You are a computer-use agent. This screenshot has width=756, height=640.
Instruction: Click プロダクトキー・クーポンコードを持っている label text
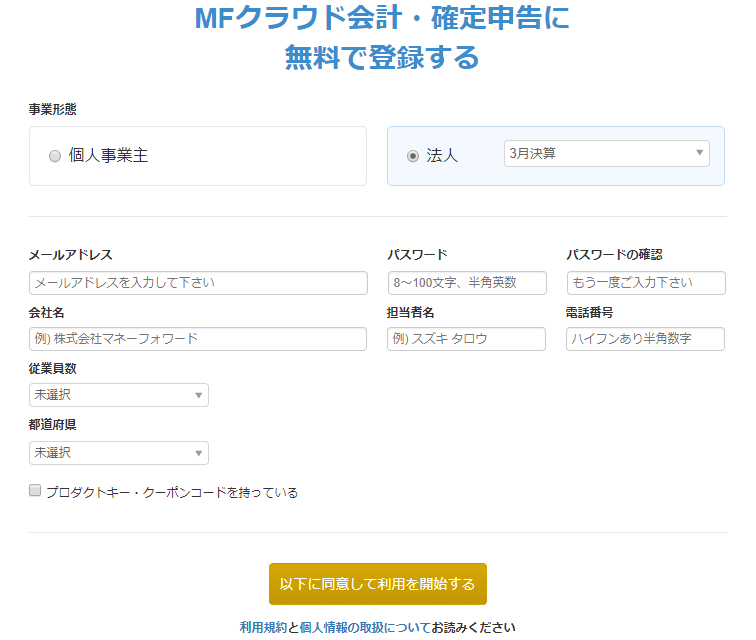pos(172,492)
